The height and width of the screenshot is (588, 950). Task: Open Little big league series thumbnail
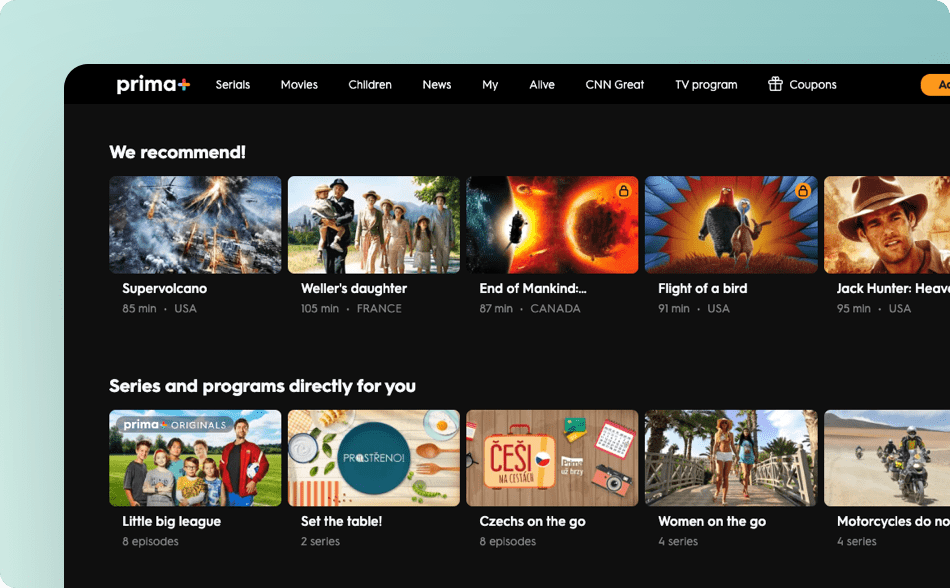click(x=195, y=458)
